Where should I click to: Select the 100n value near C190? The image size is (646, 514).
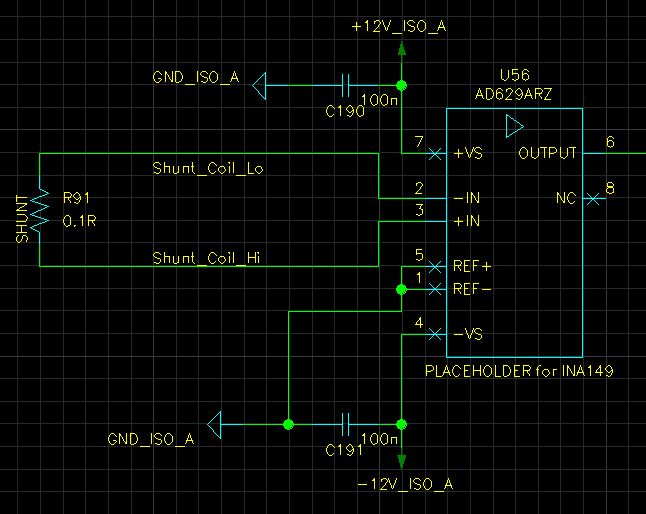(380, 100)
